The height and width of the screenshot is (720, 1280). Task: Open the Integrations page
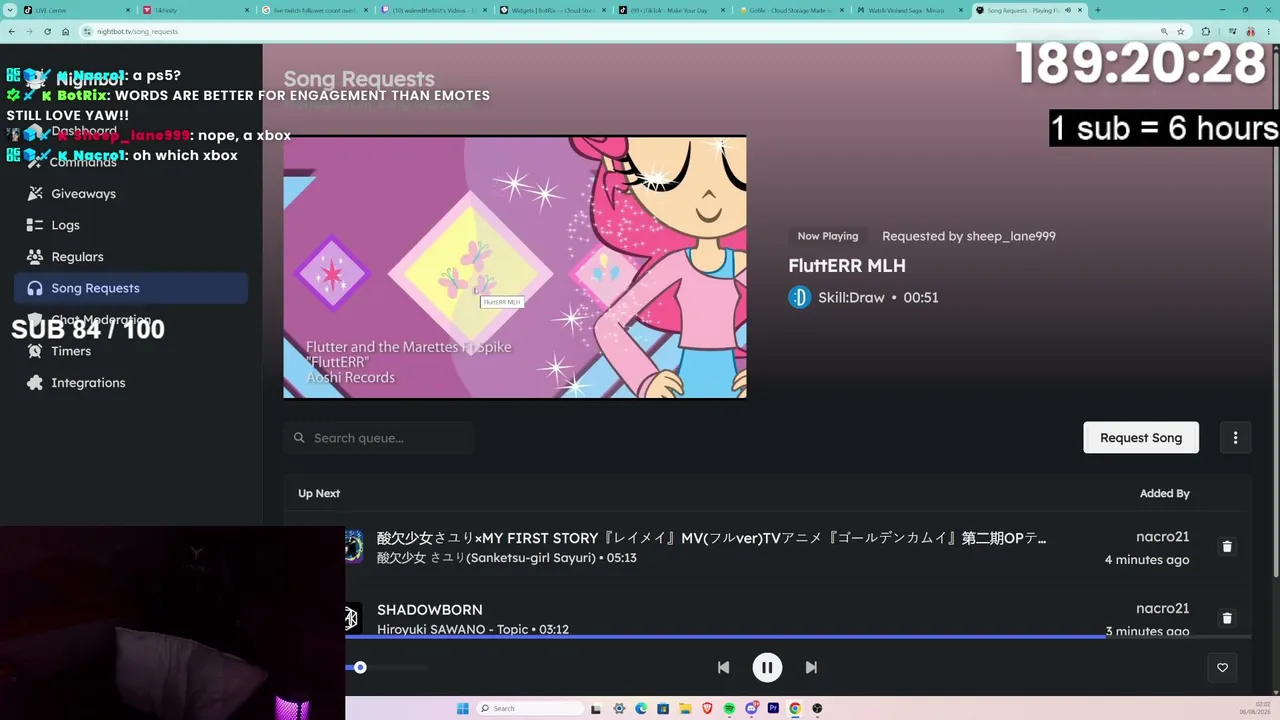tap(131, 382)
